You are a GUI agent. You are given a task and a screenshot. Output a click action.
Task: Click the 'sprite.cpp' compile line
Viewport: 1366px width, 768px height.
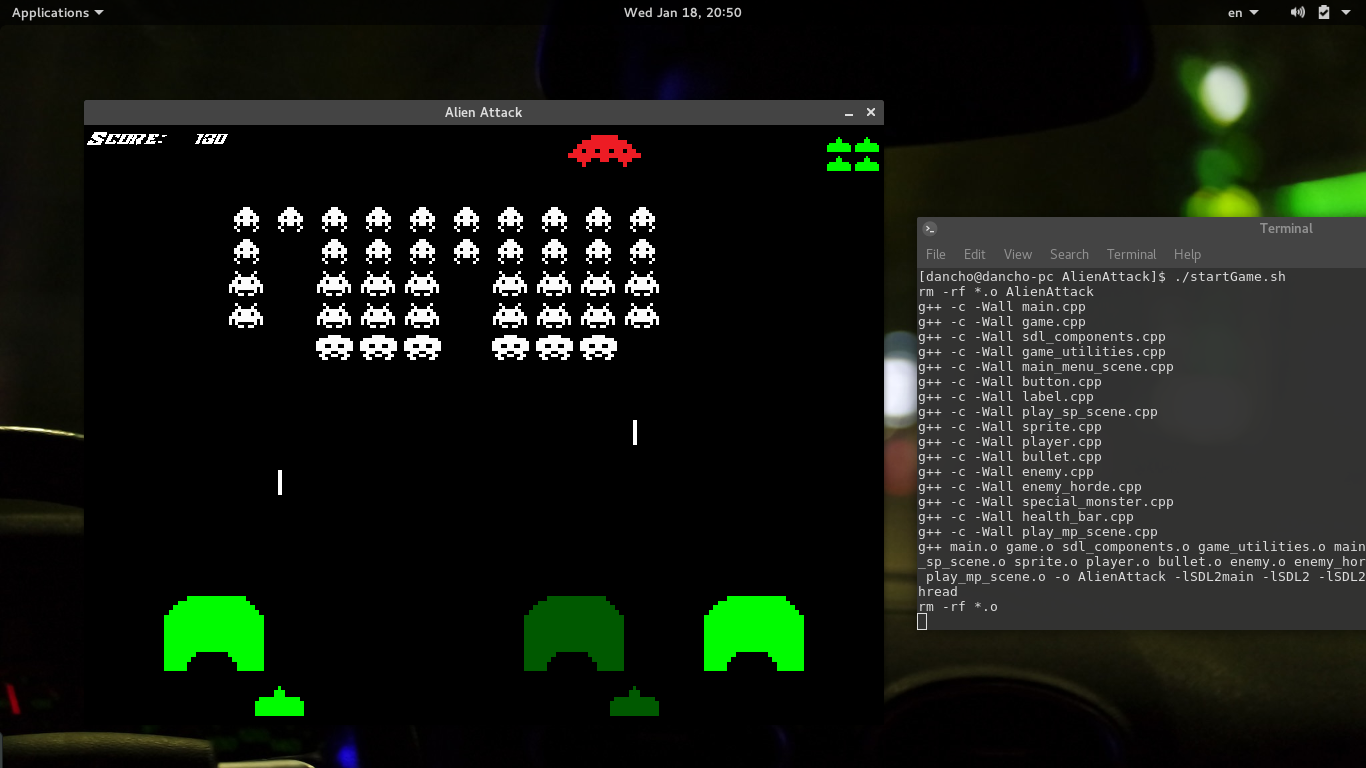(1010, 427)
